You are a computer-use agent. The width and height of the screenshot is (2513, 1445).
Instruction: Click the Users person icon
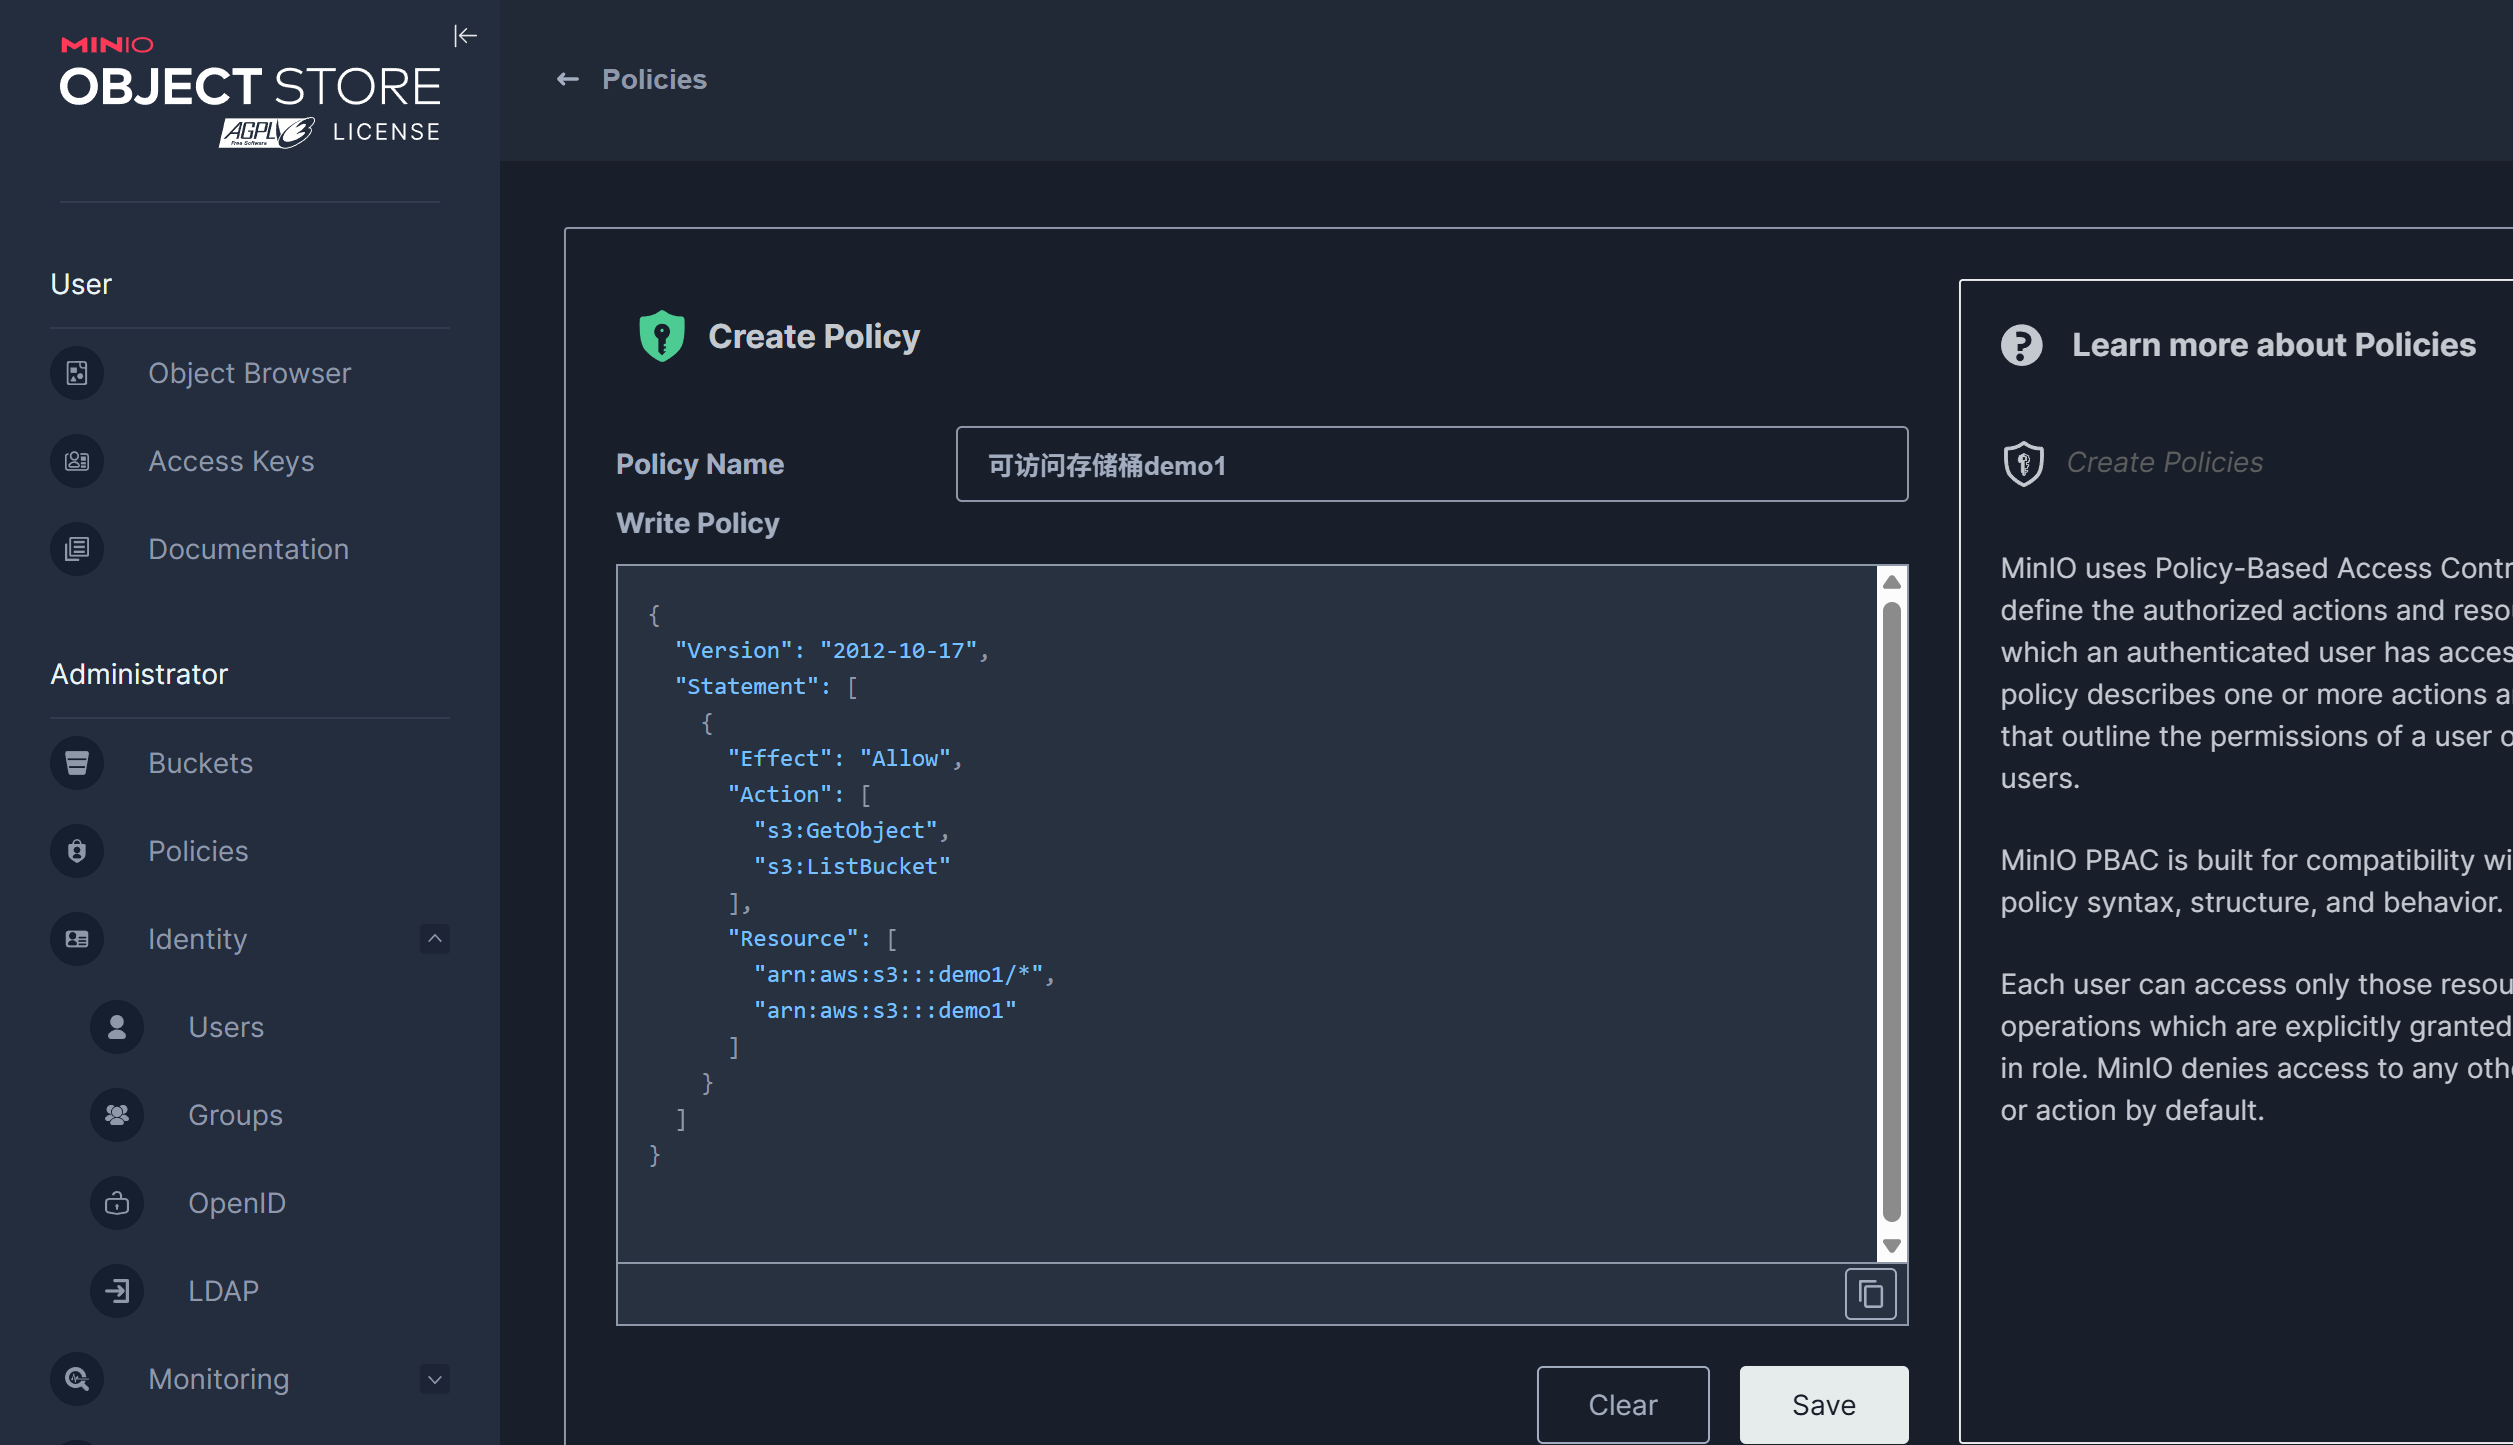pos(117,1027)
